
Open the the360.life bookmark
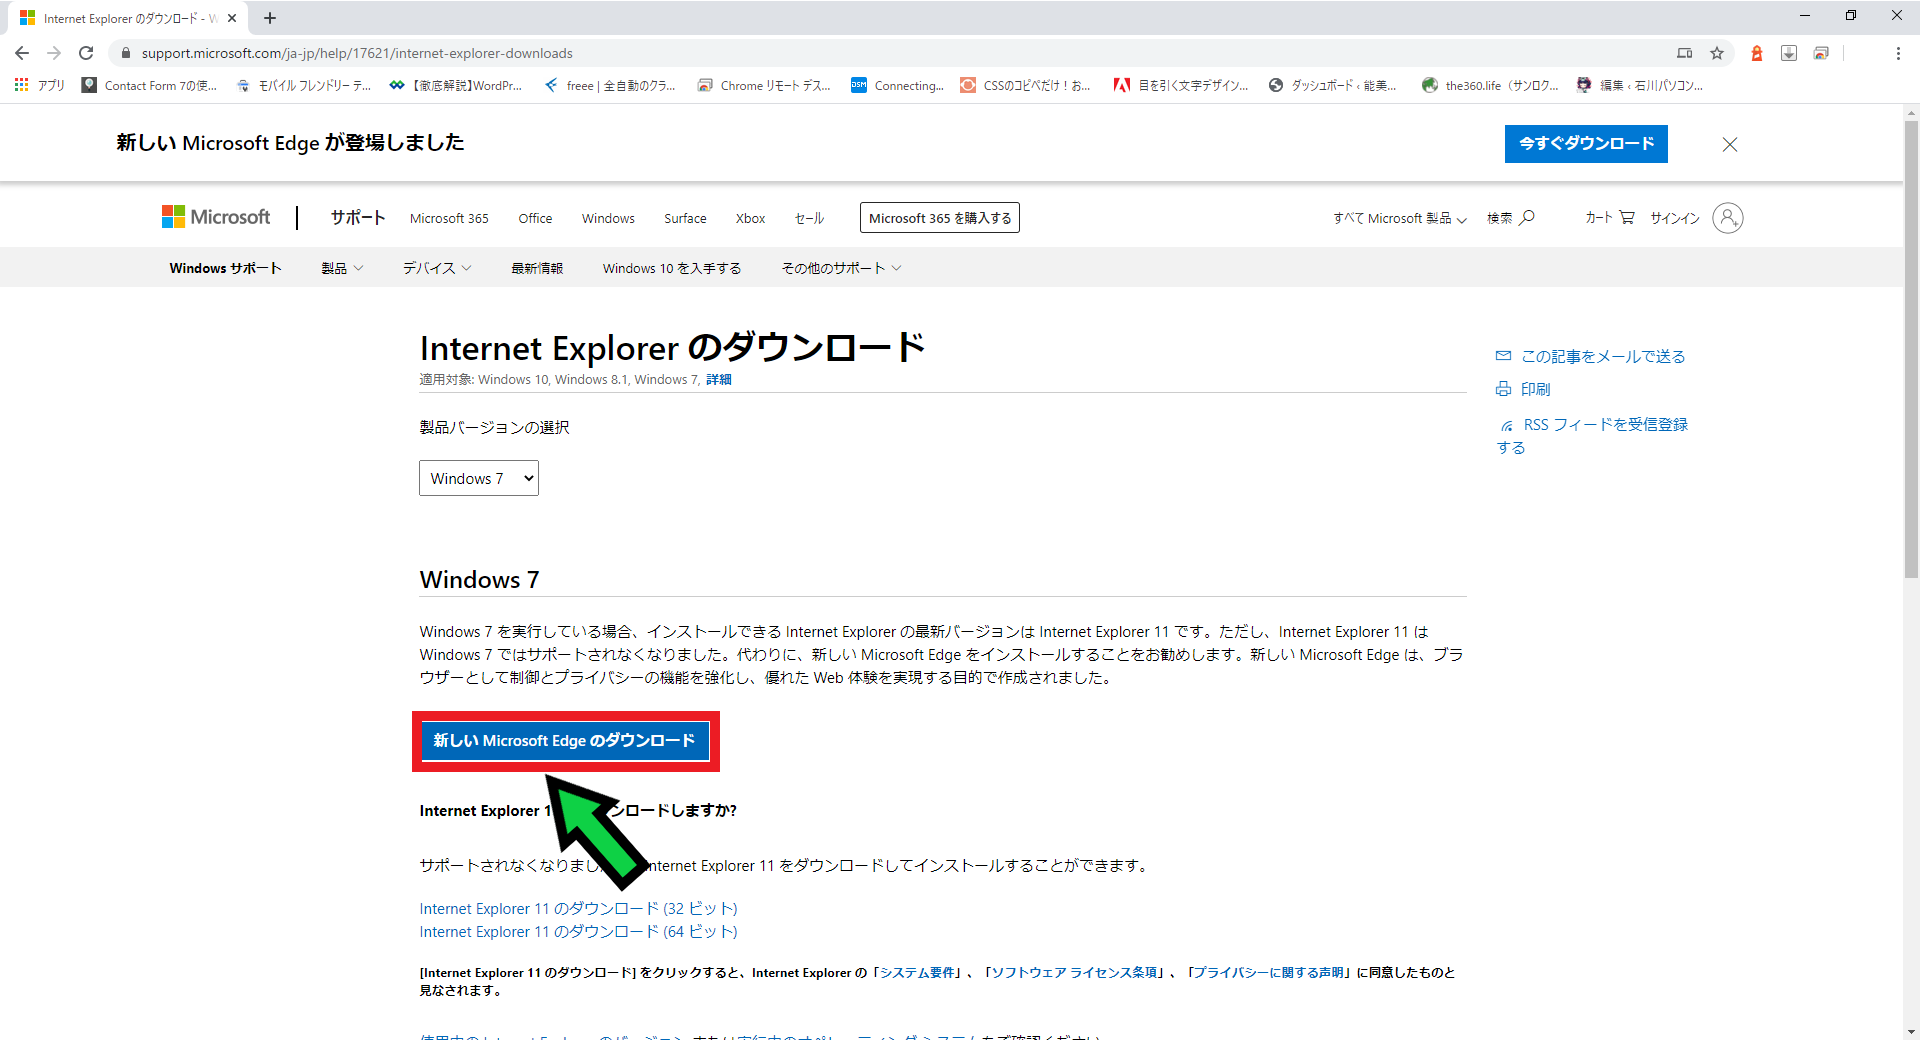tap(1490, 85)
